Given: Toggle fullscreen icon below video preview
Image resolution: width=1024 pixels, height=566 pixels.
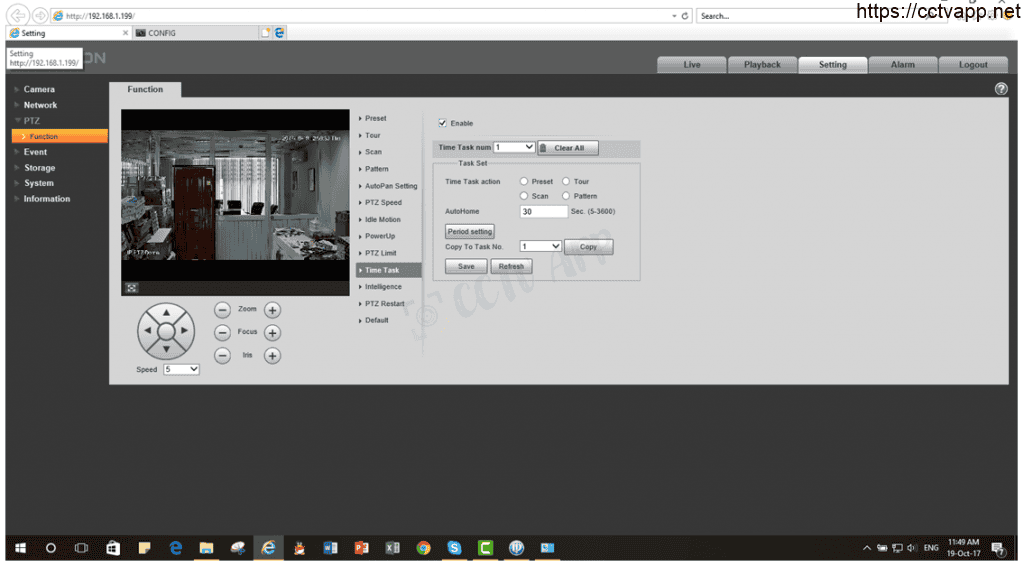Looking at the screenshot, I should 131,287.
